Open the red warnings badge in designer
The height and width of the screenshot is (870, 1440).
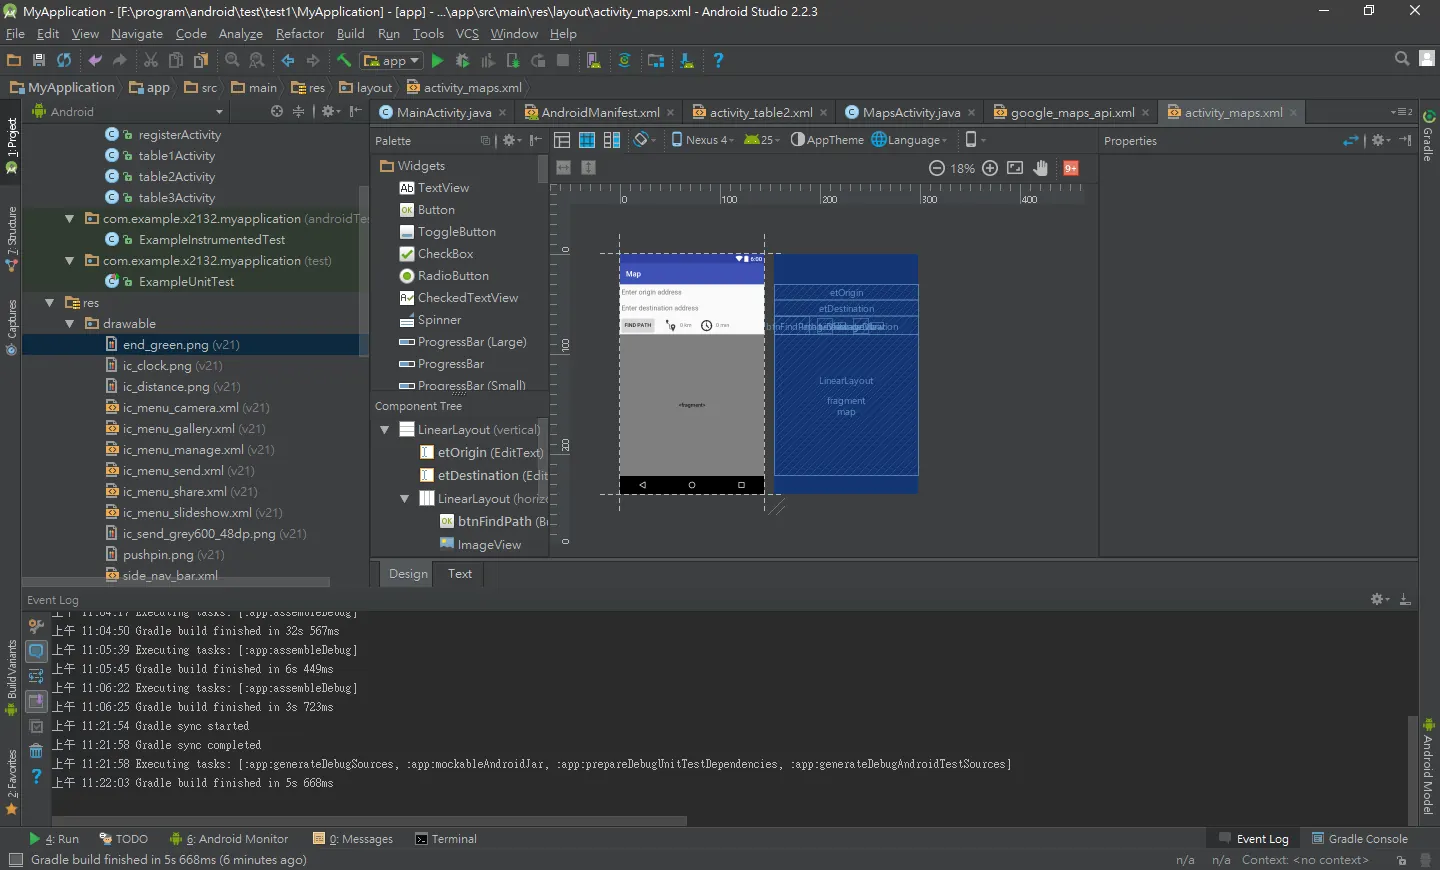point(1071,168)
